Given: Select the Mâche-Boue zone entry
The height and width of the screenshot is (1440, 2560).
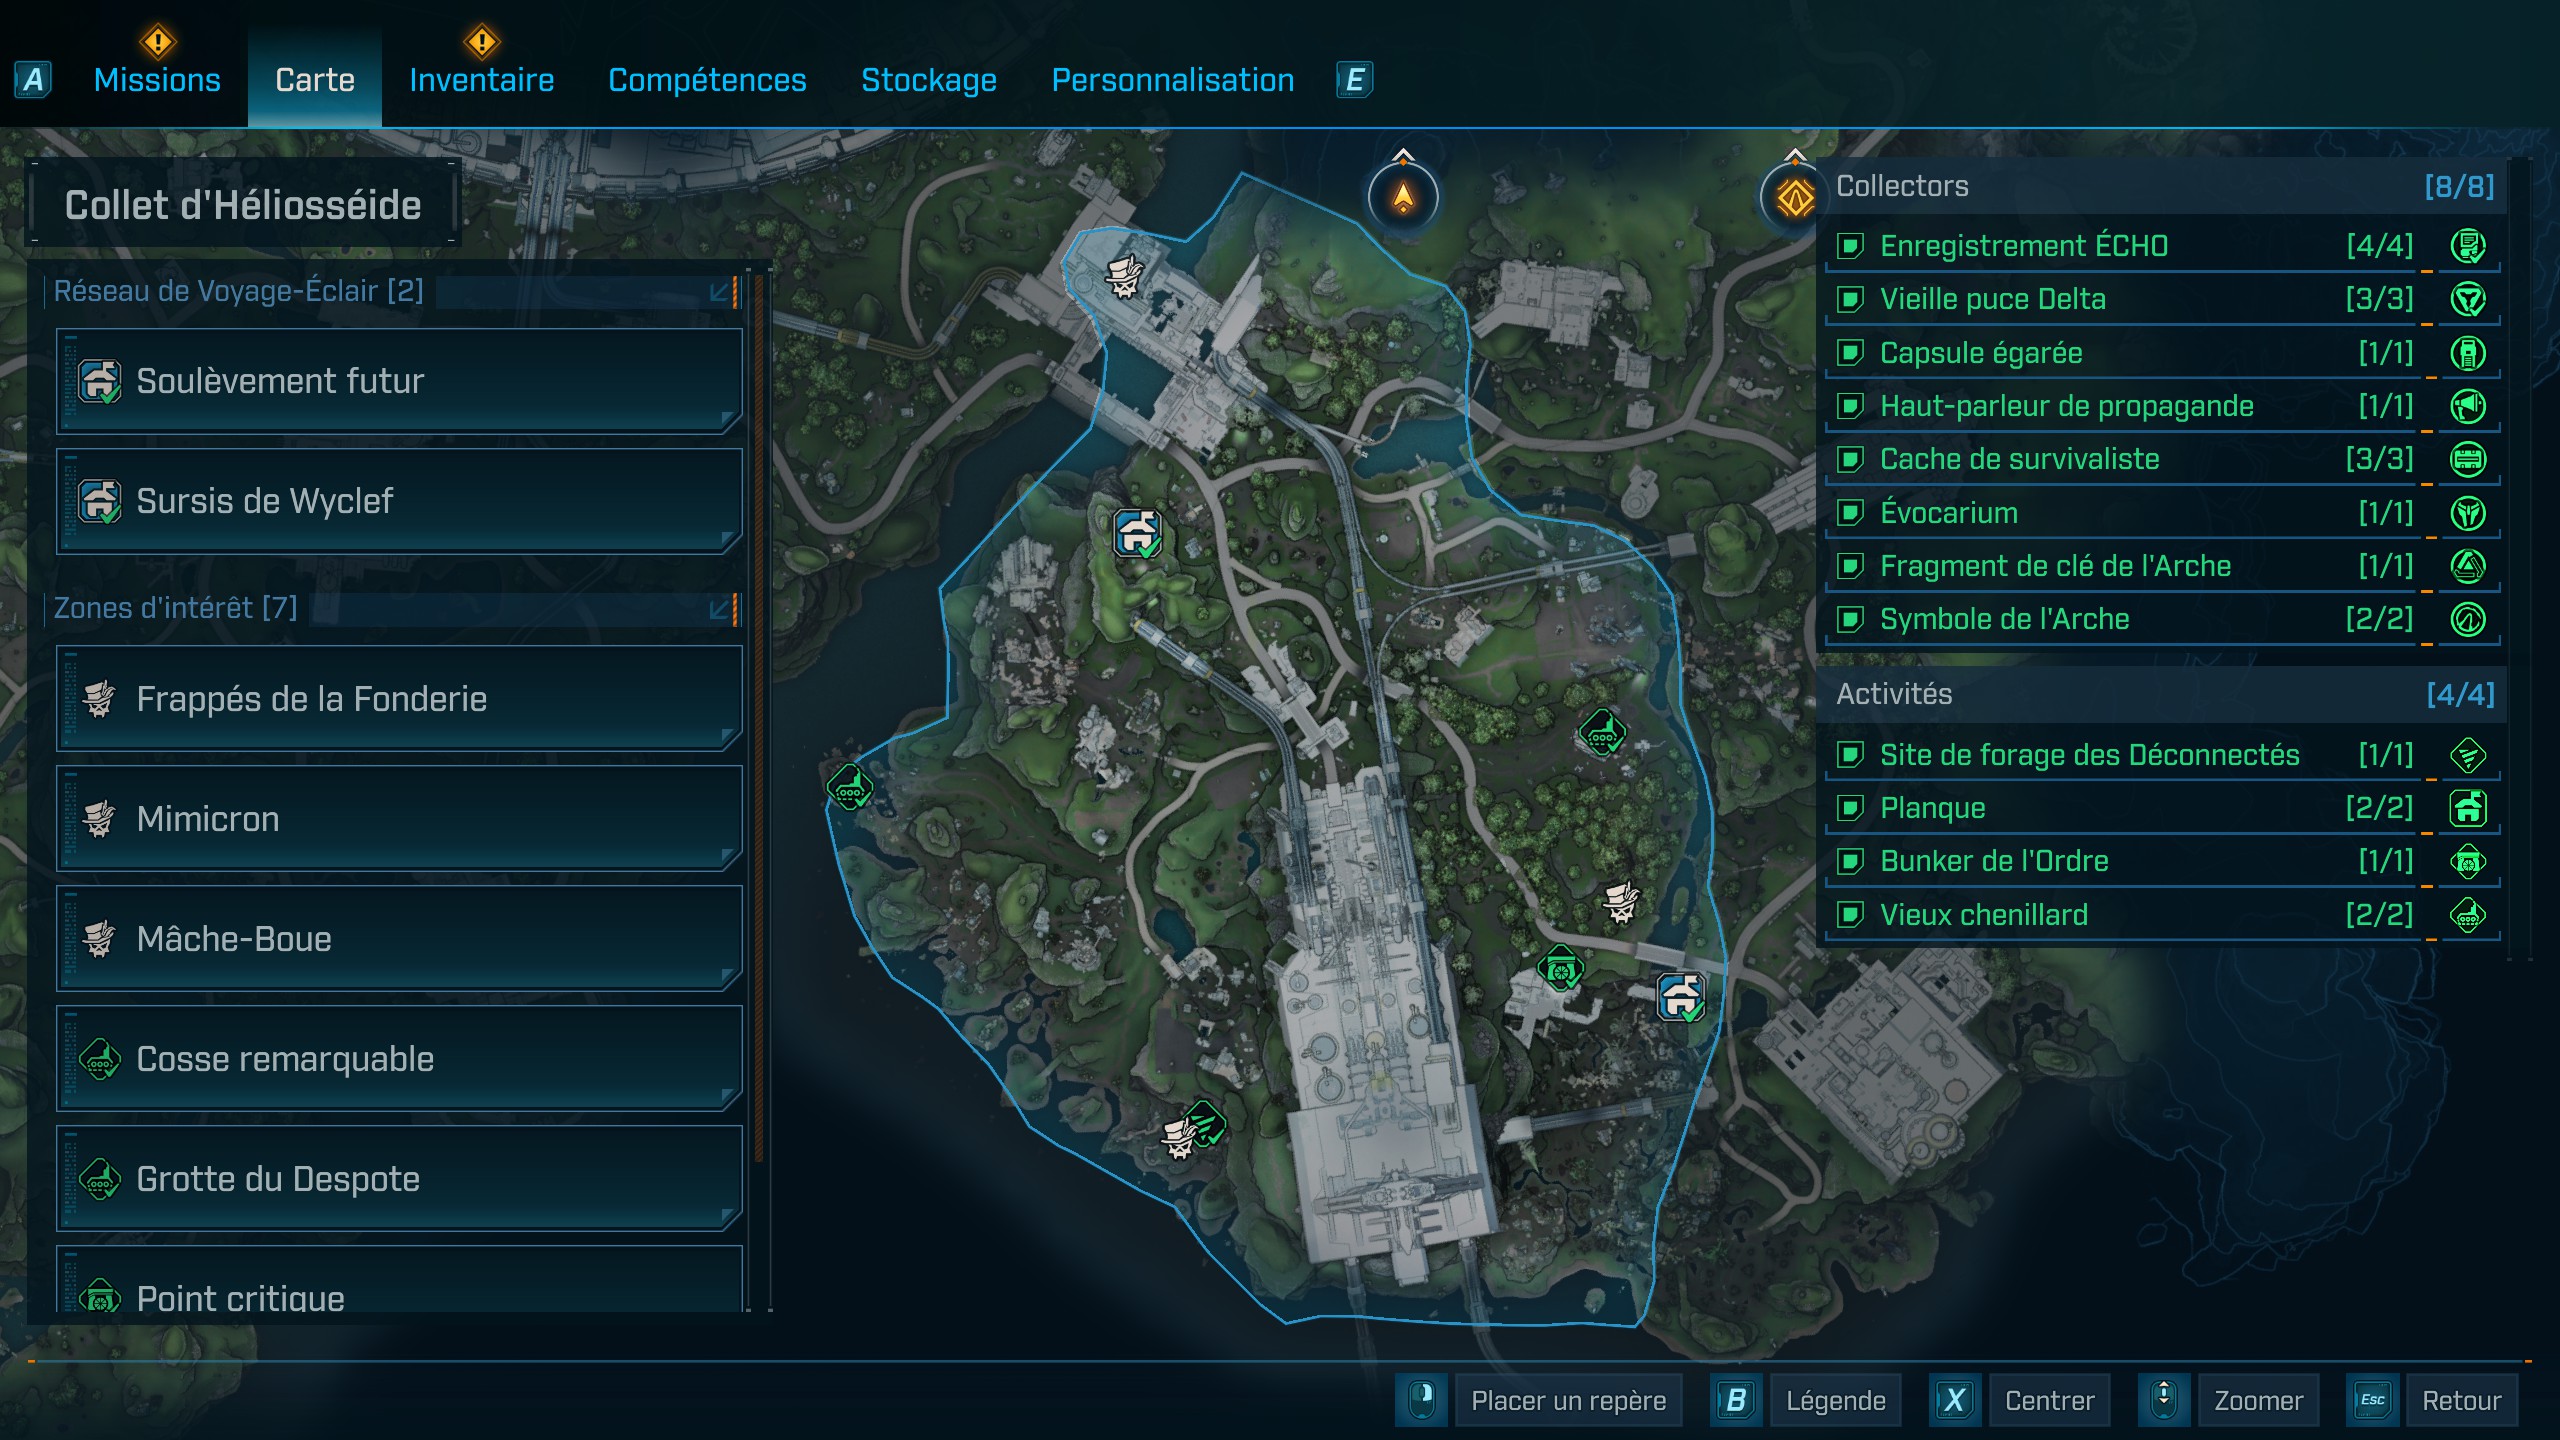Looking at the screenshot, I should 399,939.
